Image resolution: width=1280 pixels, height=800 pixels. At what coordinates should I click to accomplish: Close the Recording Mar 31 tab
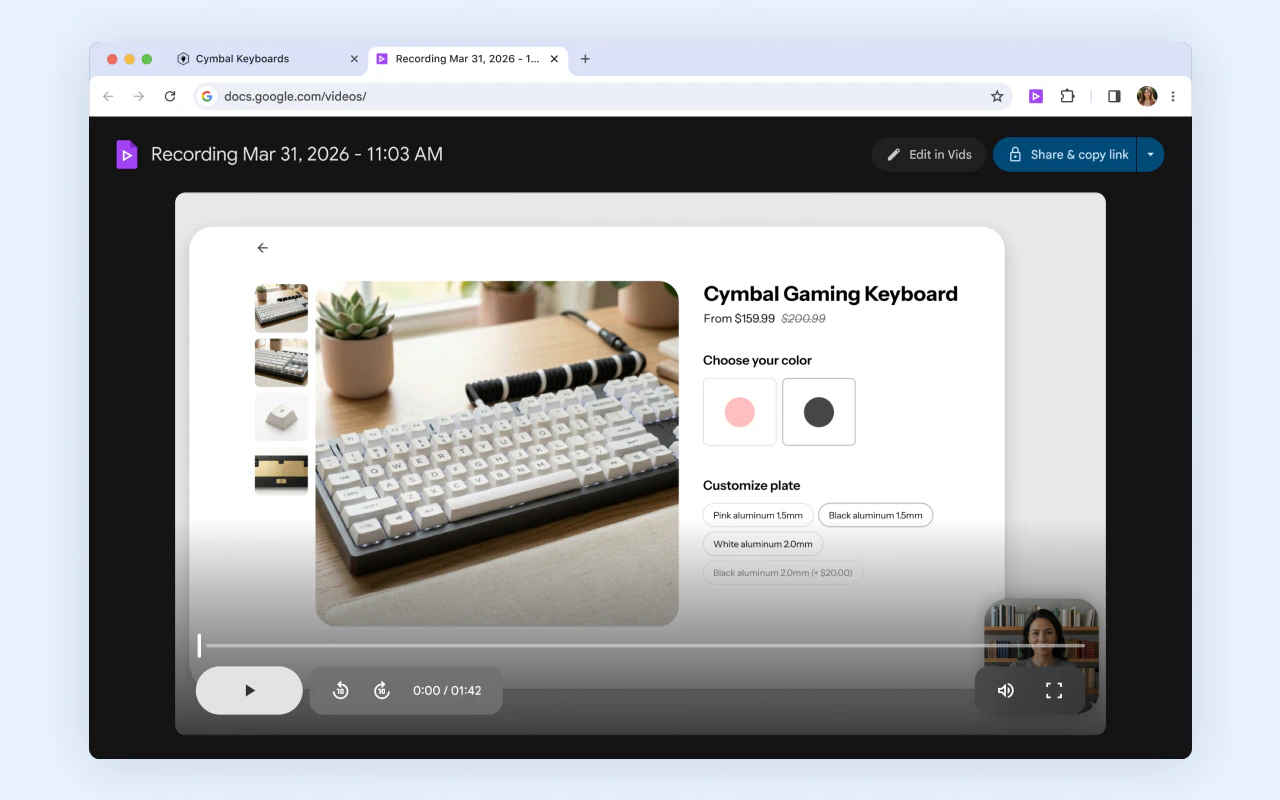click(x=554, y=59)
